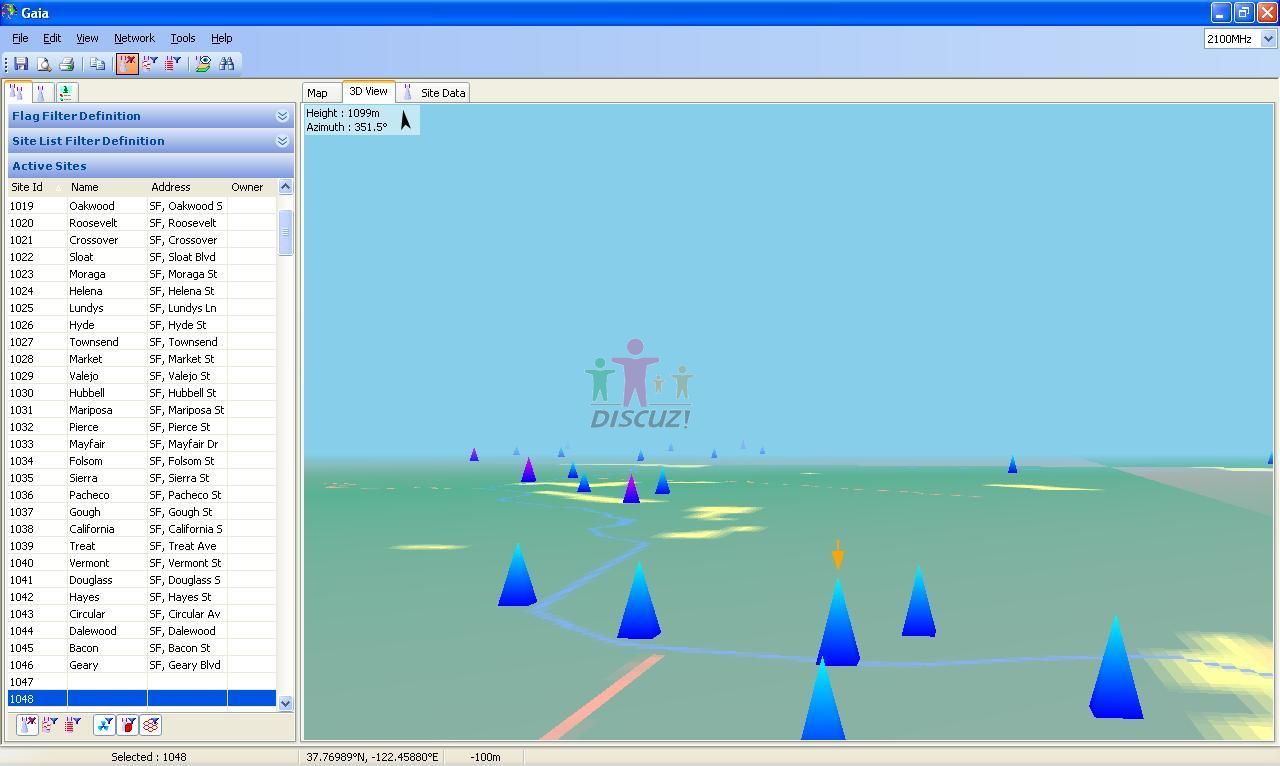Screen dimensions: 1280x766
Task: Click the Save icon in the toolbar
Action: click(21, 64)
